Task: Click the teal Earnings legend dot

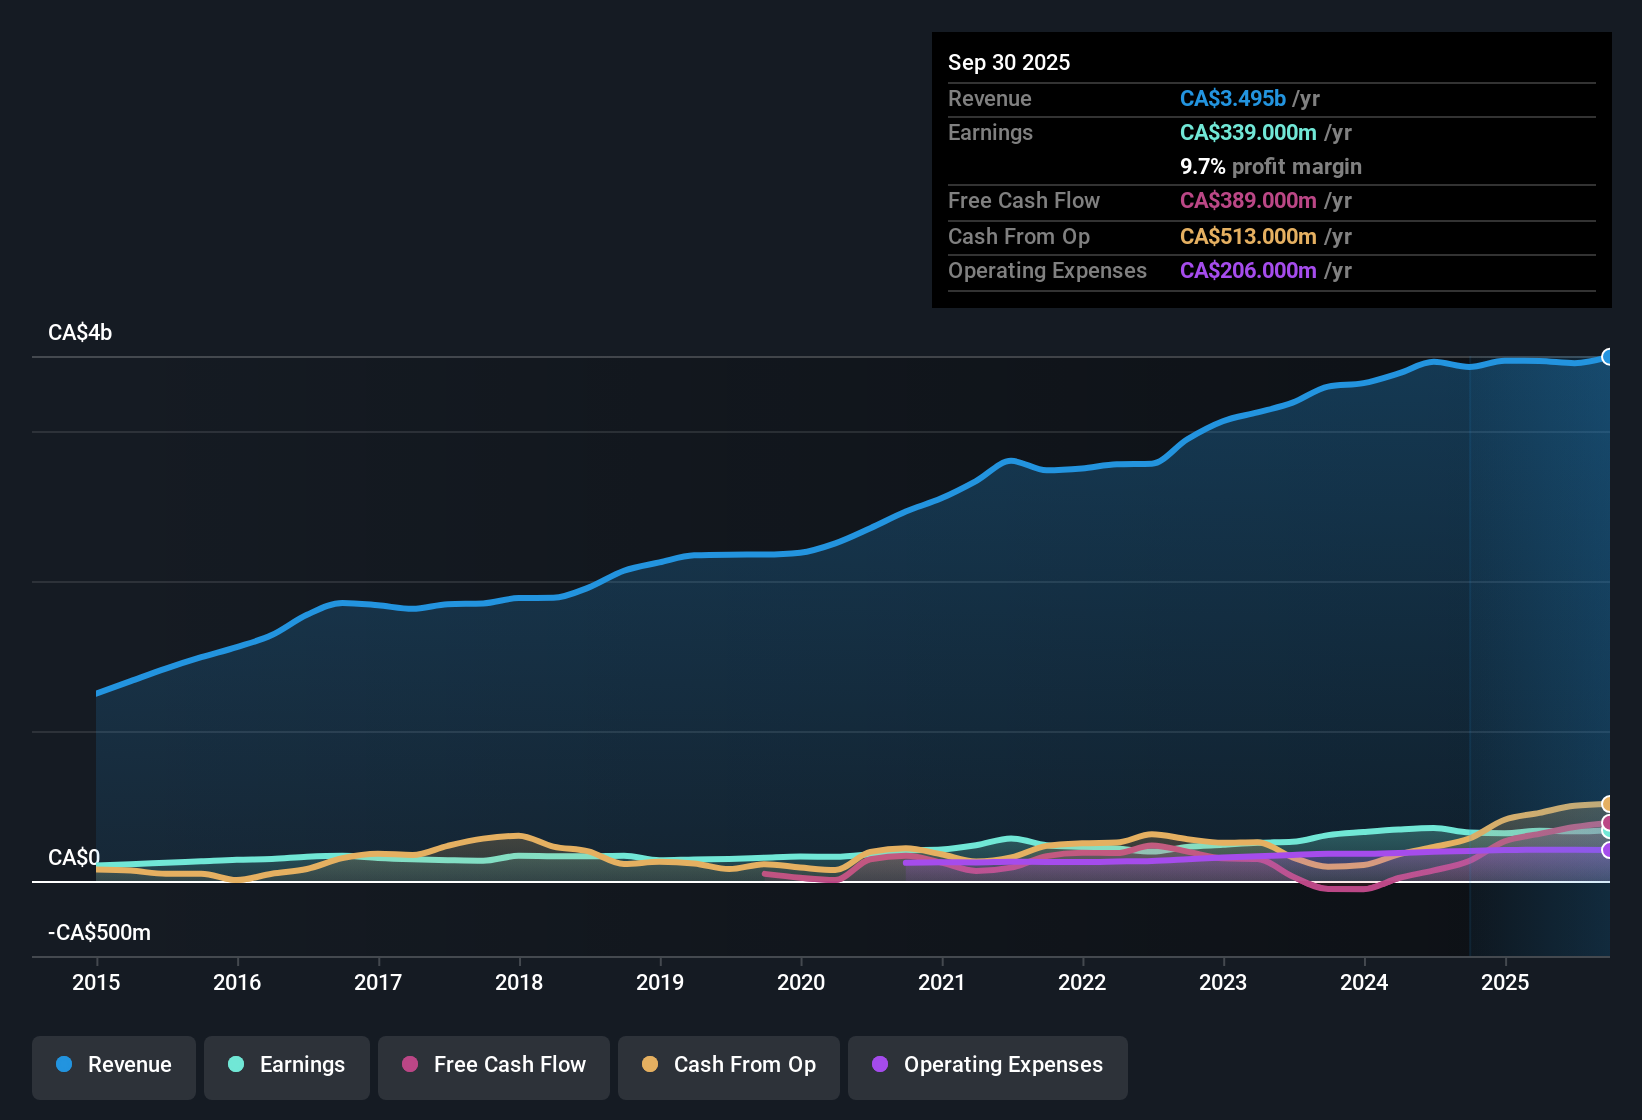Action: click(236, 1064)
